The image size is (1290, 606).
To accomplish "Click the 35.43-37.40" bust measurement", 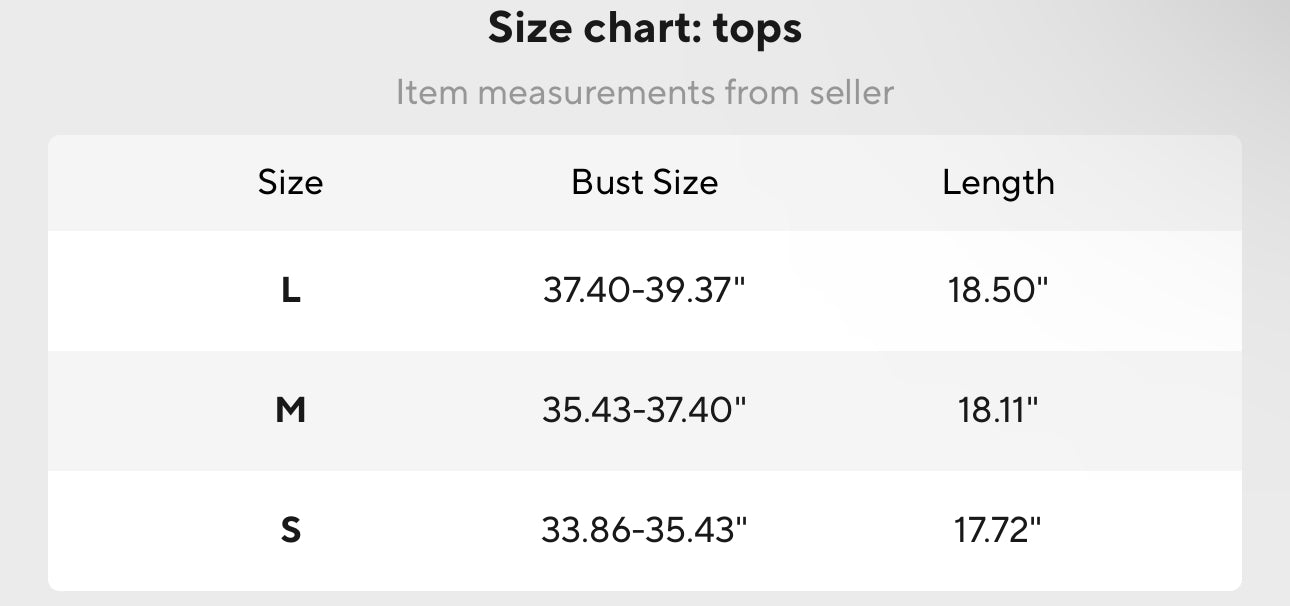I will (x=645, y=410).
